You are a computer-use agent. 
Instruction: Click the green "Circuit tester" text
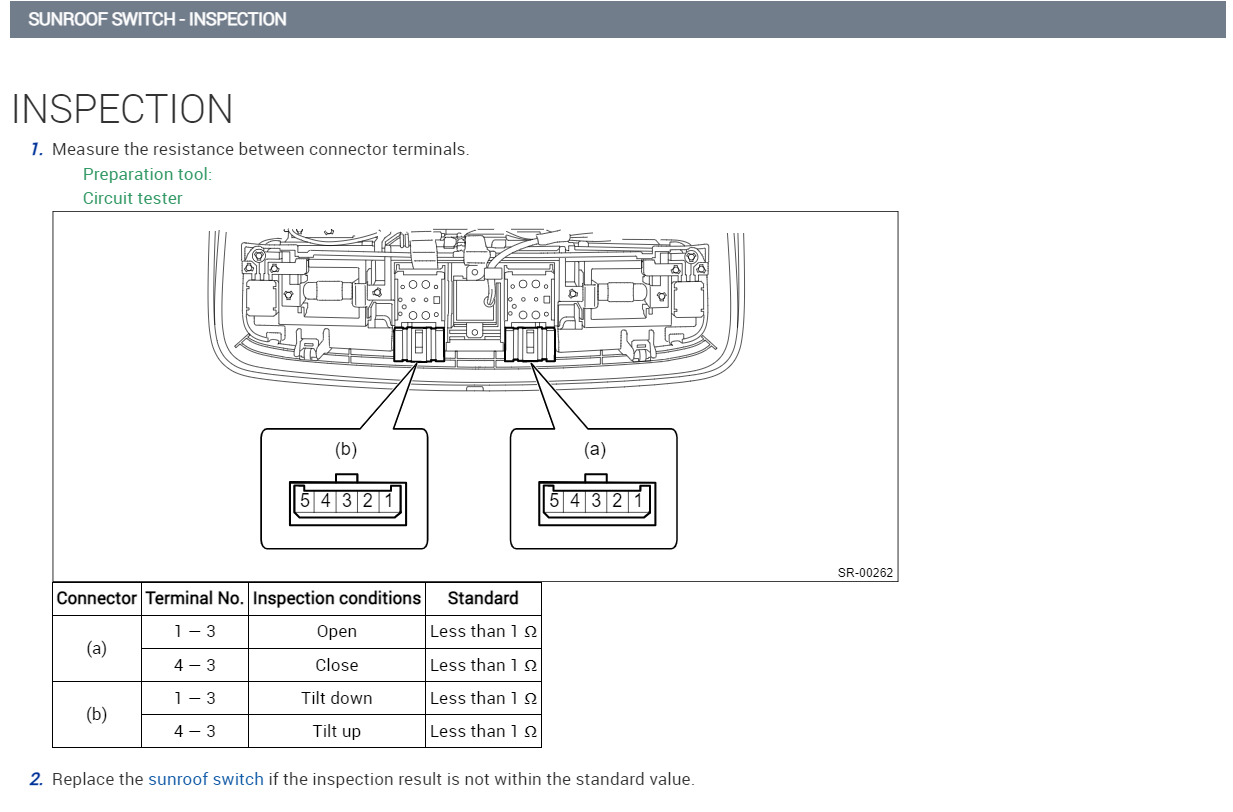pyautogui.click(x=132, y=198)
